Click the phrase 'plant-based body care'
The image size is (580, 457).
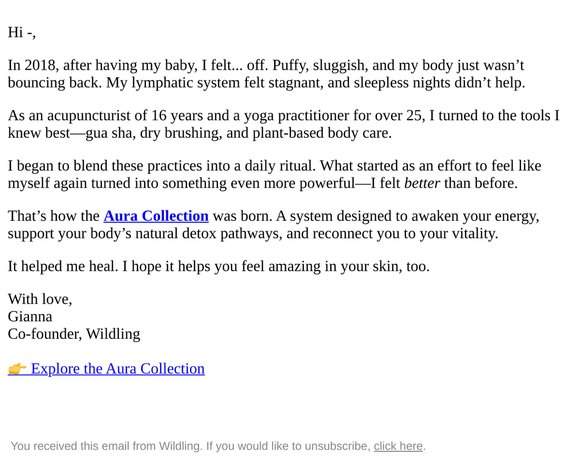(x=321, y=133)
